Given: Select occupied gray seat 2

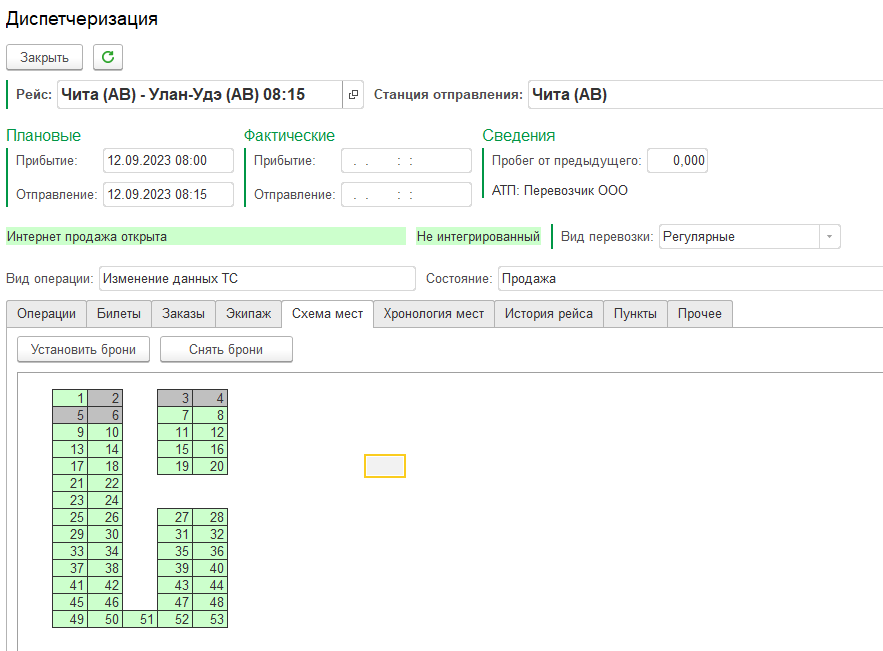Looking at the screenshot, I should 105,398.
